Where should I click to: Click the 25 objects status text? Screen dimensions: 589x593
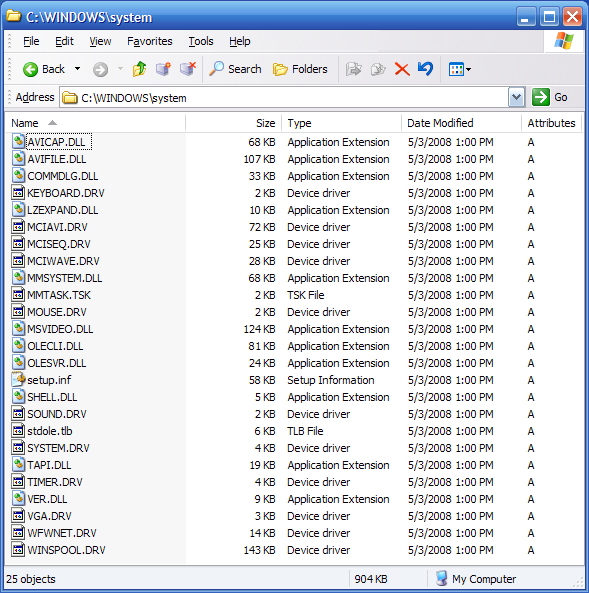31,579
